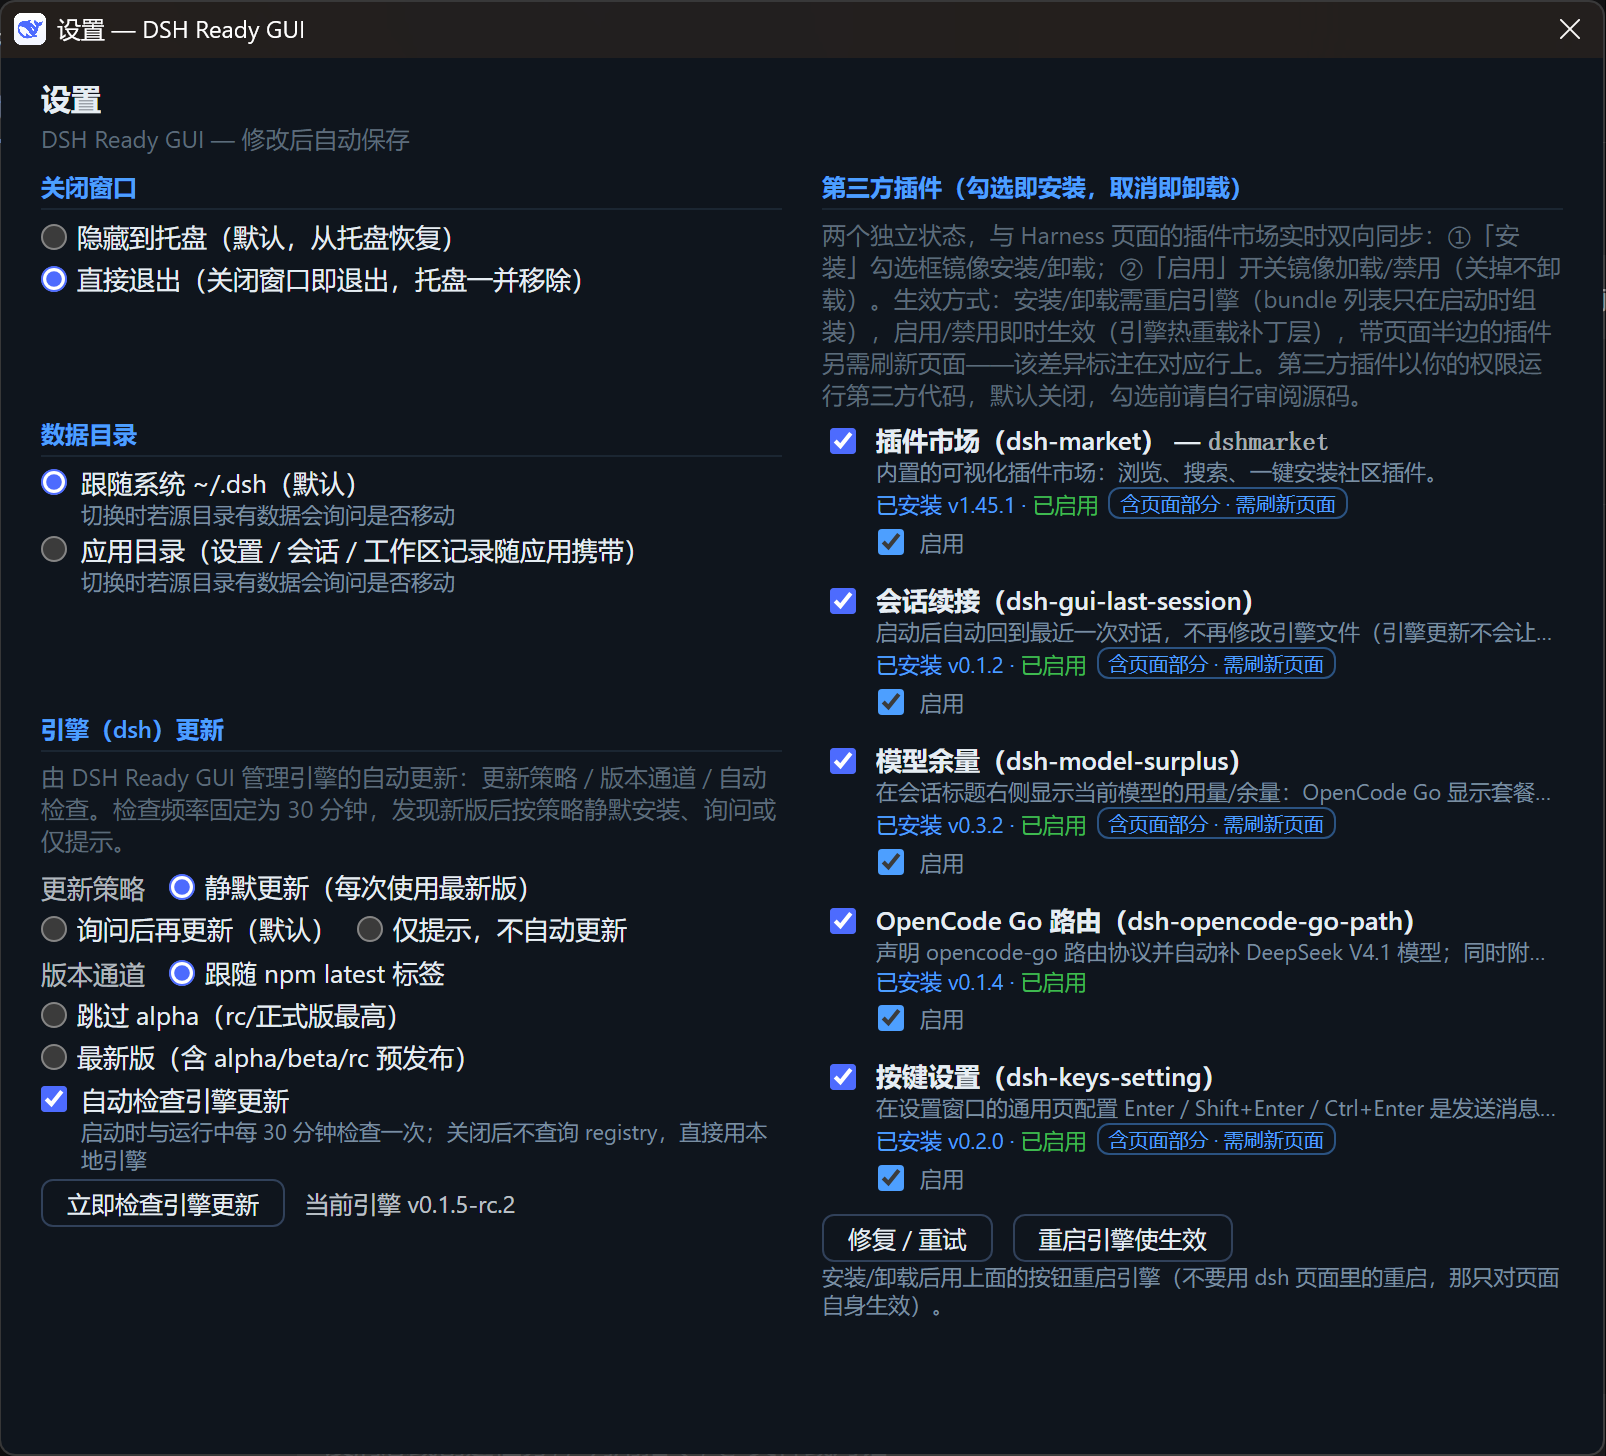The image size is (1606, 1456).
Task: Uncheck install box for 会话续接 plugin
Action: coord(843,601)
